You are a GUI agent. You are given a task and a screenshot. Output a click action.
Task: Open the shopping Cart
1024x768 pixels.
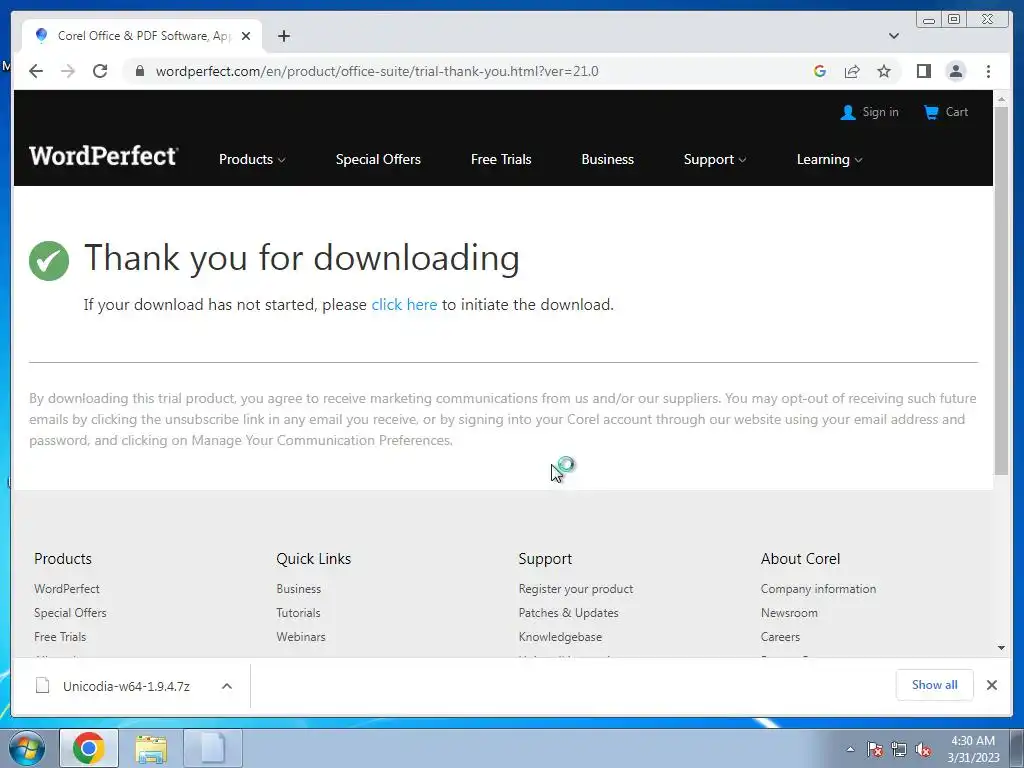(946, 112)
